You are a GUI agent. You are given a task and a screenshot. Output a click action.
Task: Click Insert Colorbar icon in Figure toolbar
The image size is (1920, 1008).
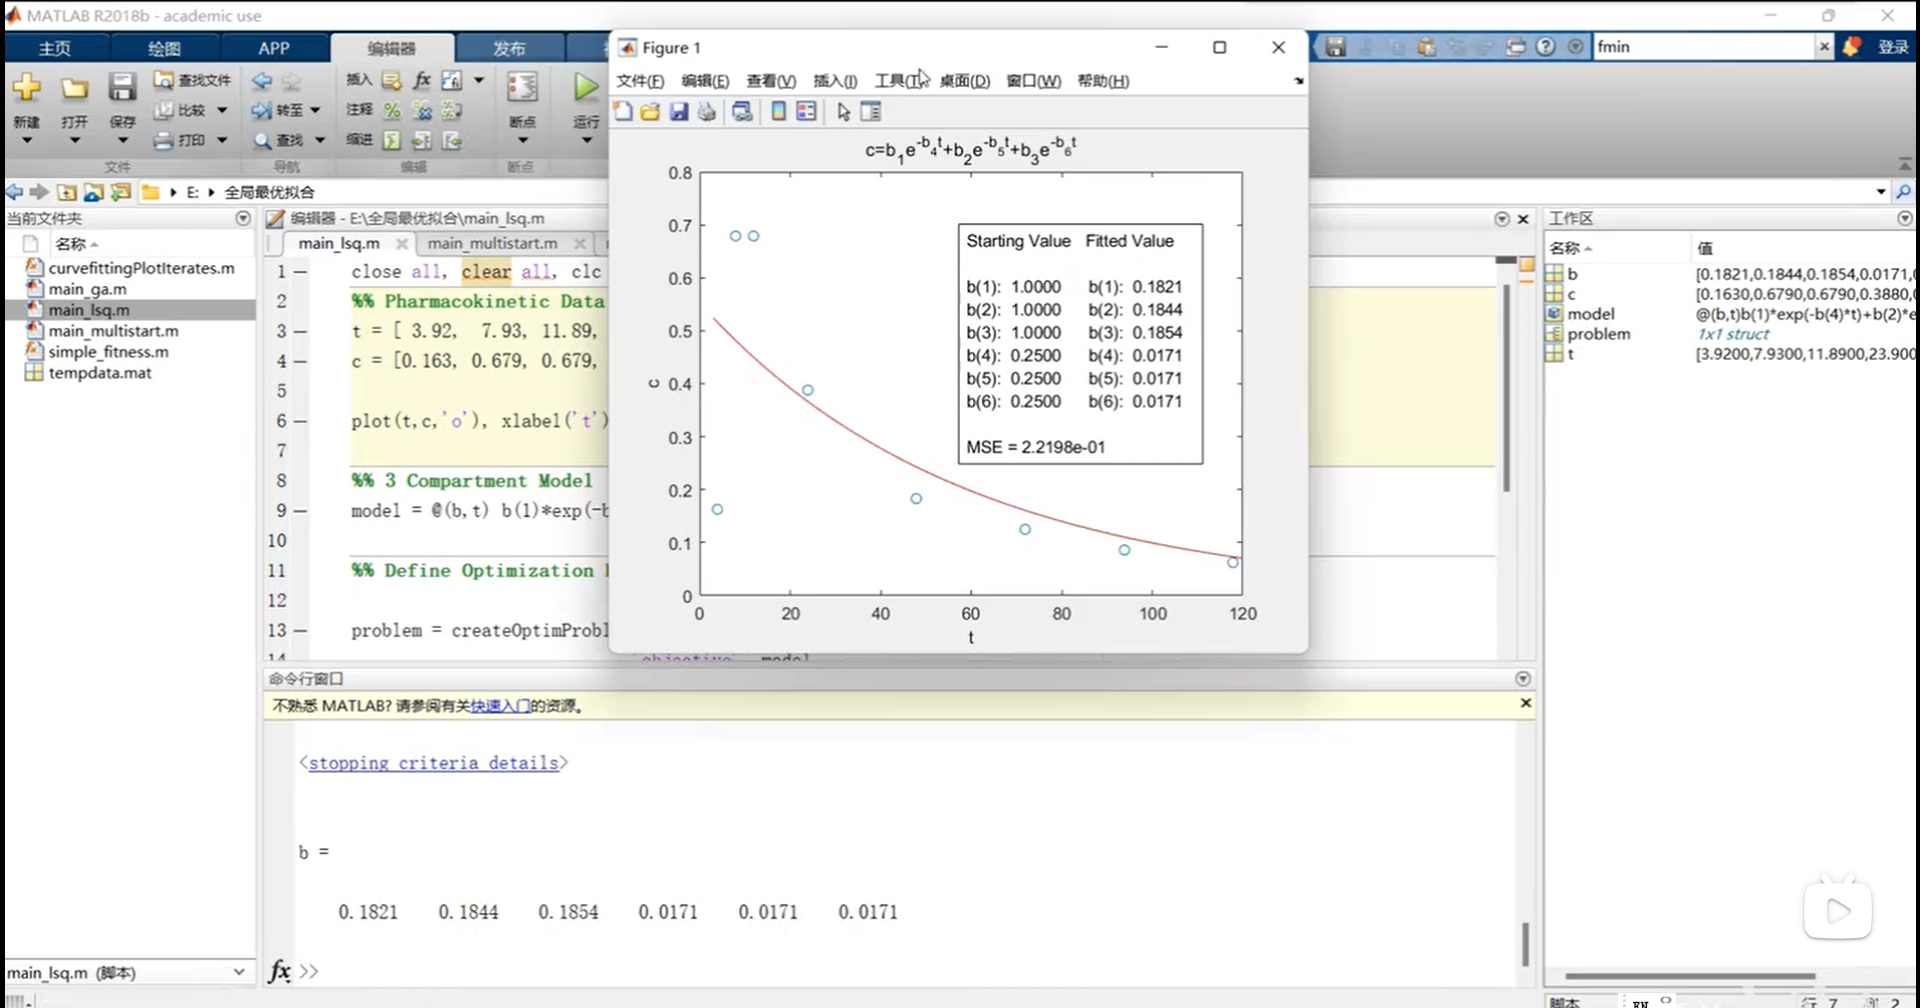[778, 112]
